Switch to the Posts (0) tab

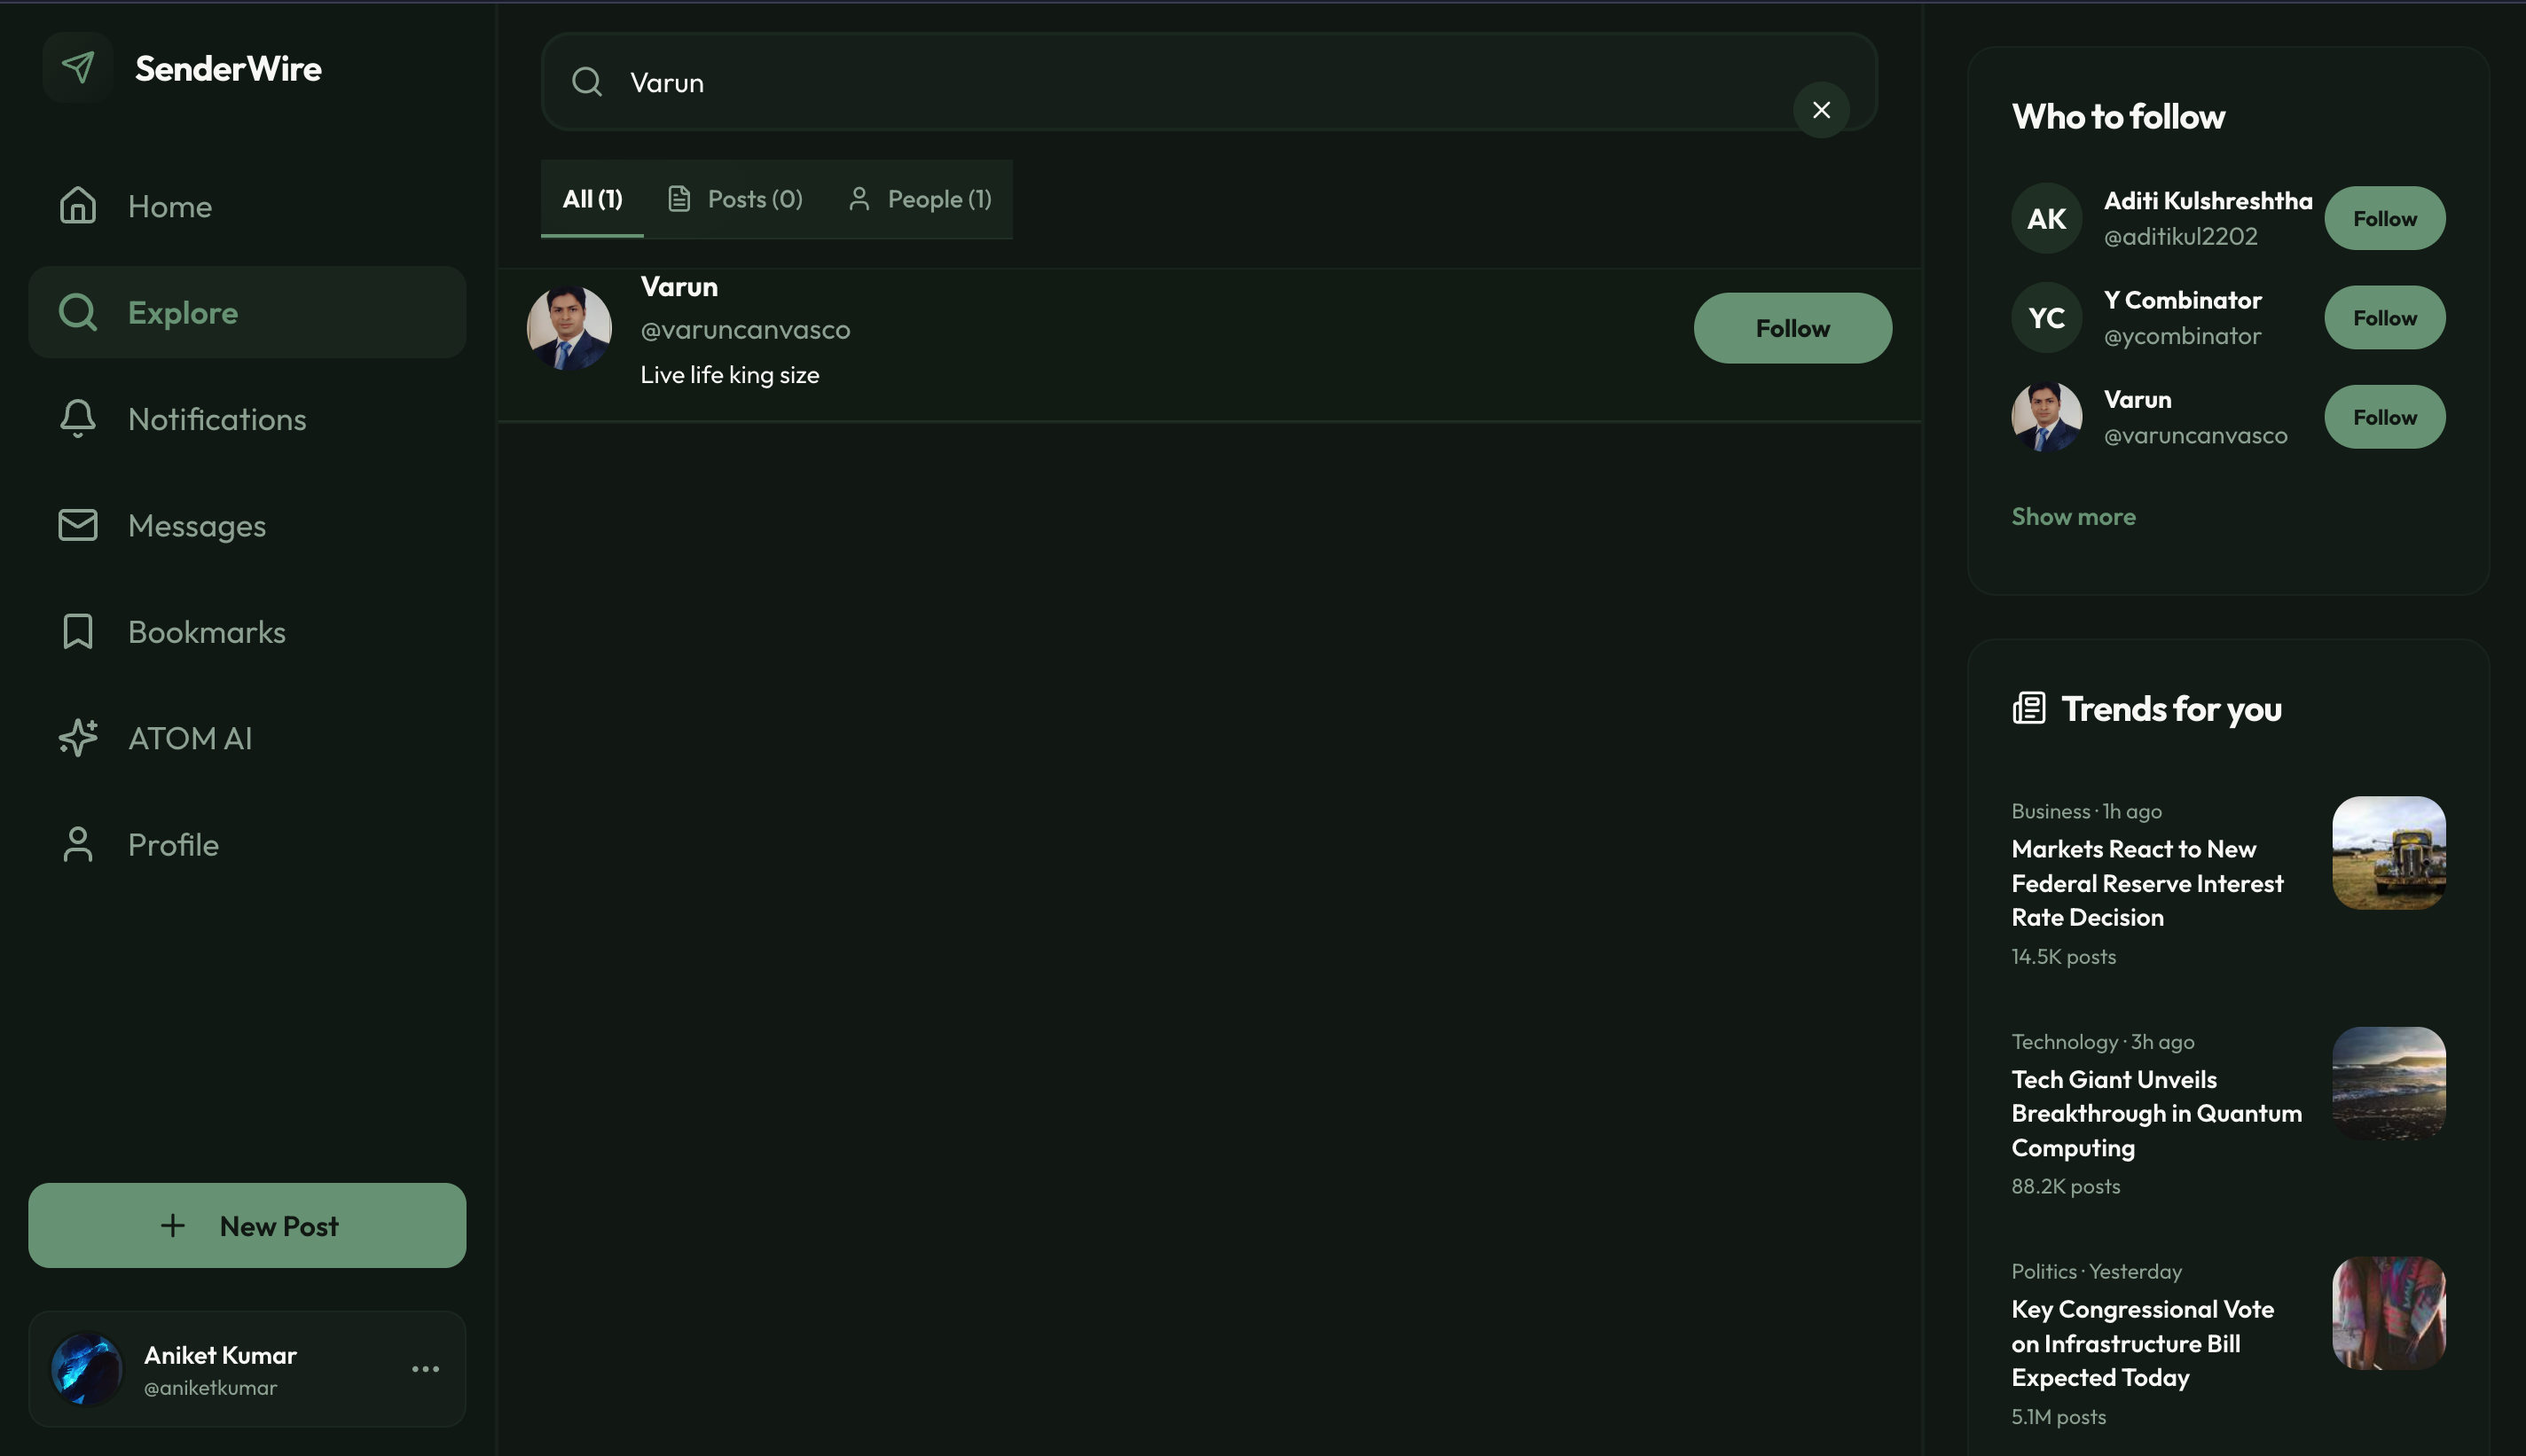(735, 199)
